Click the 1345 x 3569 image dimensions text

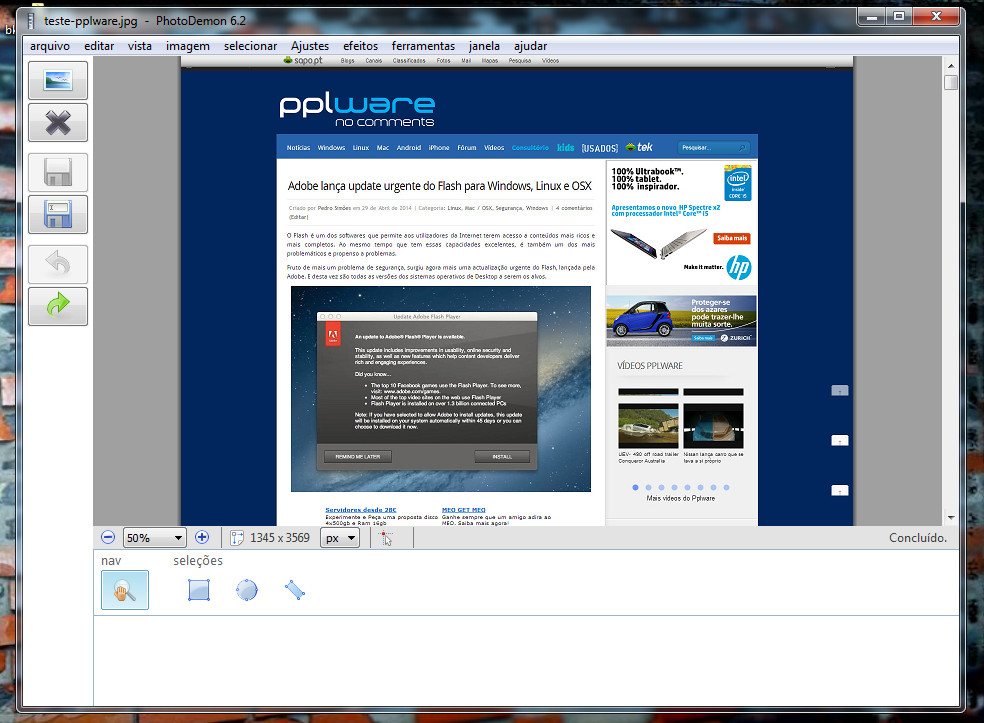(x=280, y=538)
